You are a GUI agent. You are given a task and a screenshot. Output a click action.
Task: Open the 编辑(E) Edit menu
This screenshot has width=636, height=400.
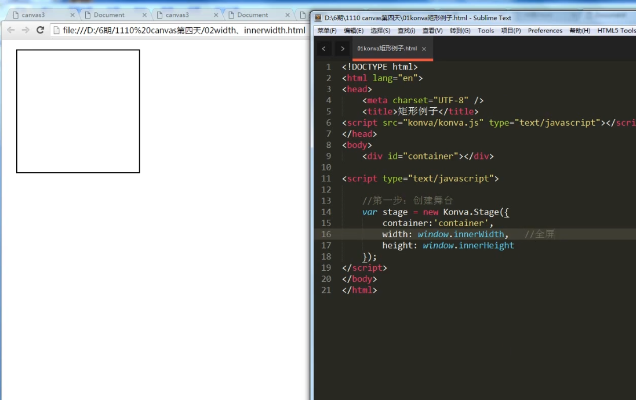point(354,31)
